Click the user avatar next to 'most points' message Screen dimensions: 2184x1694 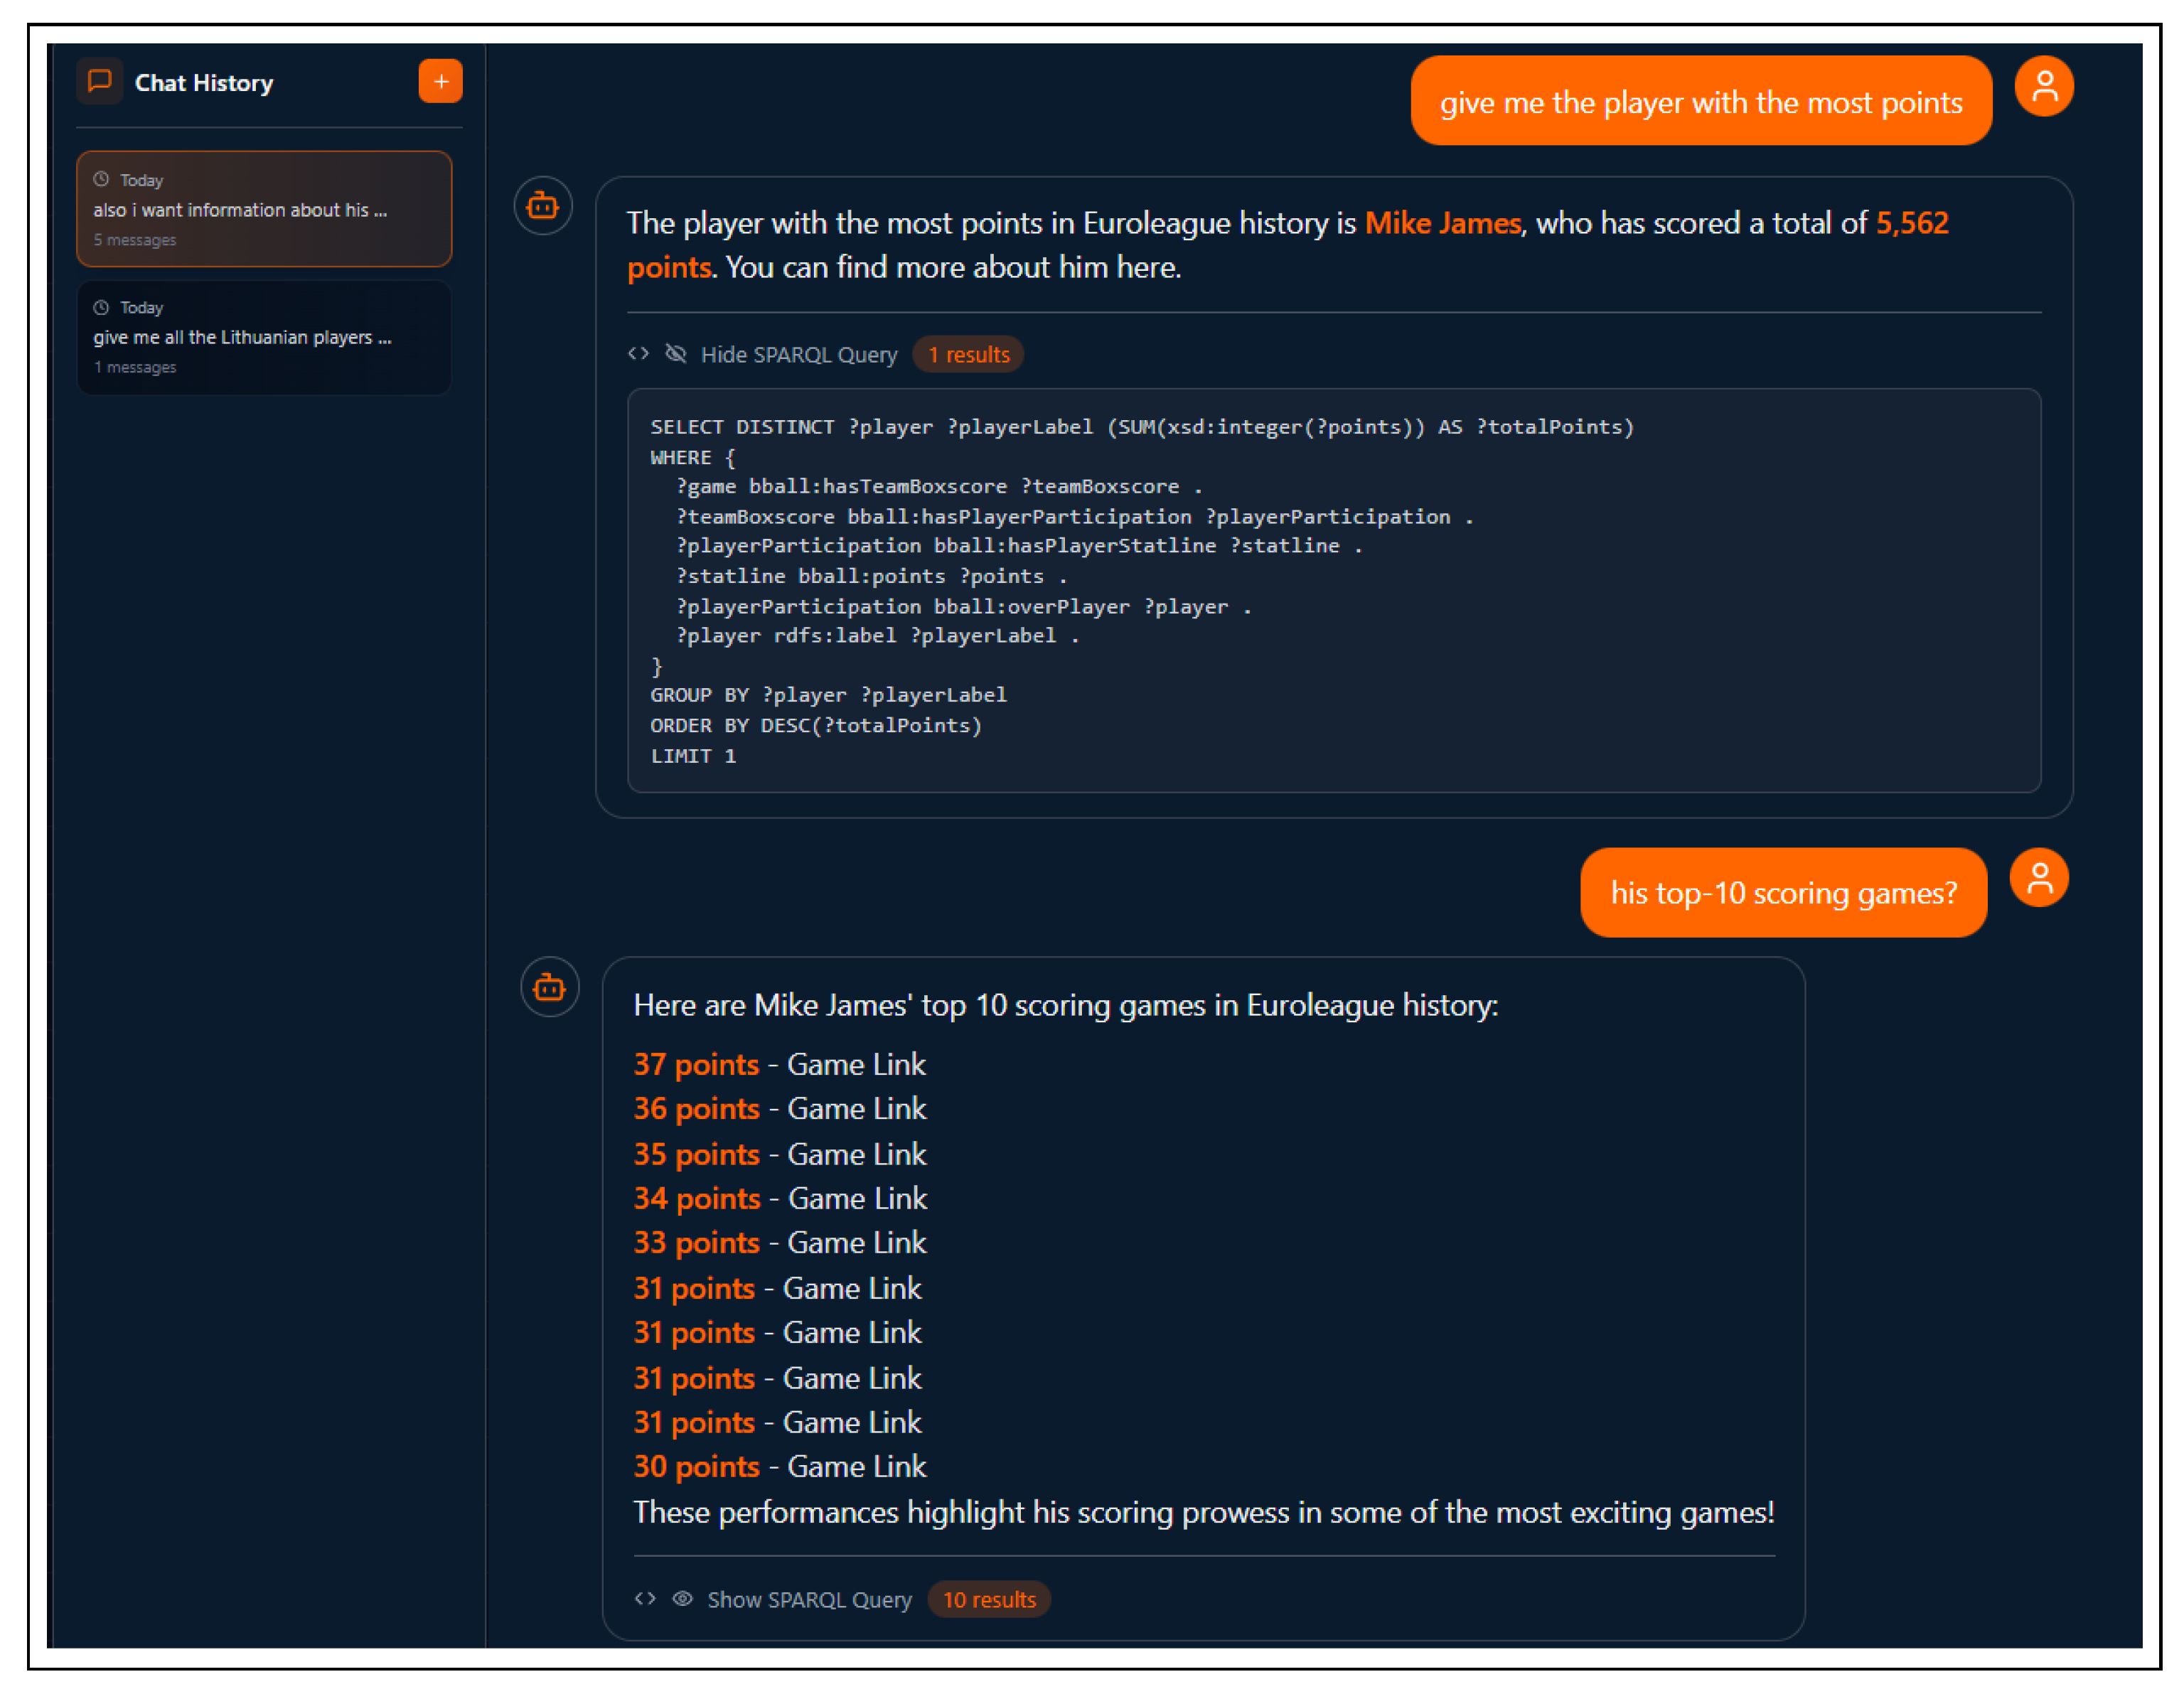pyautogui.click(x=2044, y=87)
